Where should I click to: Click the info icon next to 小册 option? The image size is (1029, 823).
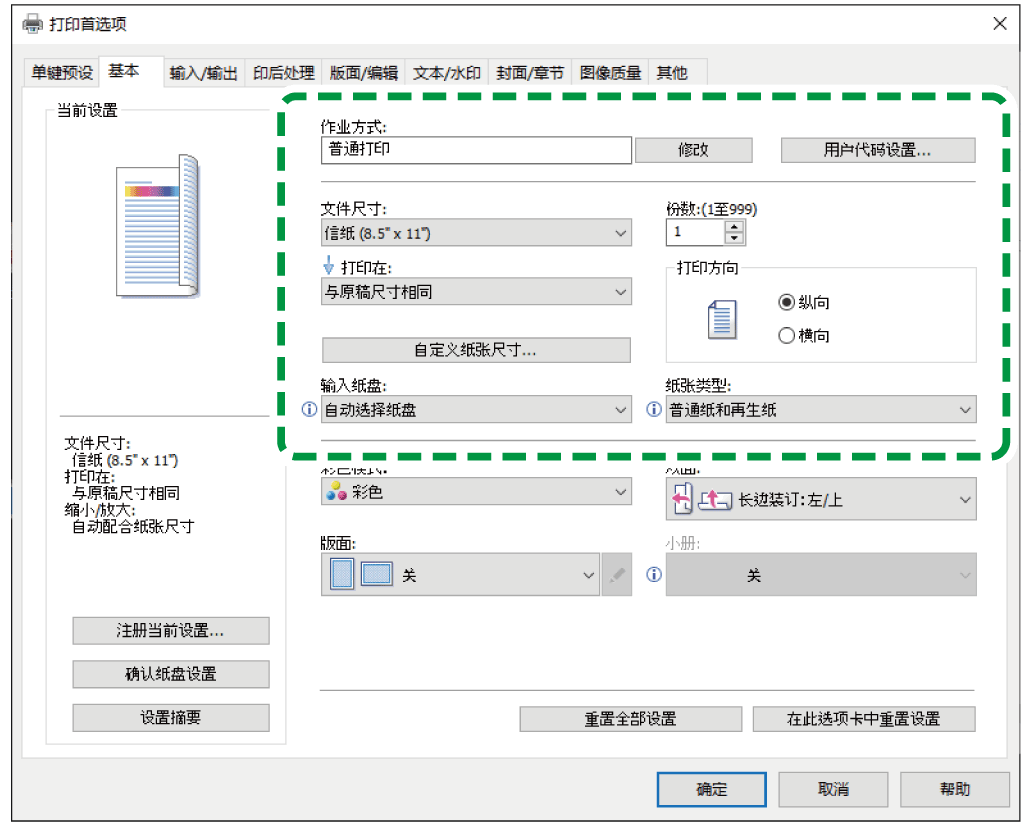[653, 575]
